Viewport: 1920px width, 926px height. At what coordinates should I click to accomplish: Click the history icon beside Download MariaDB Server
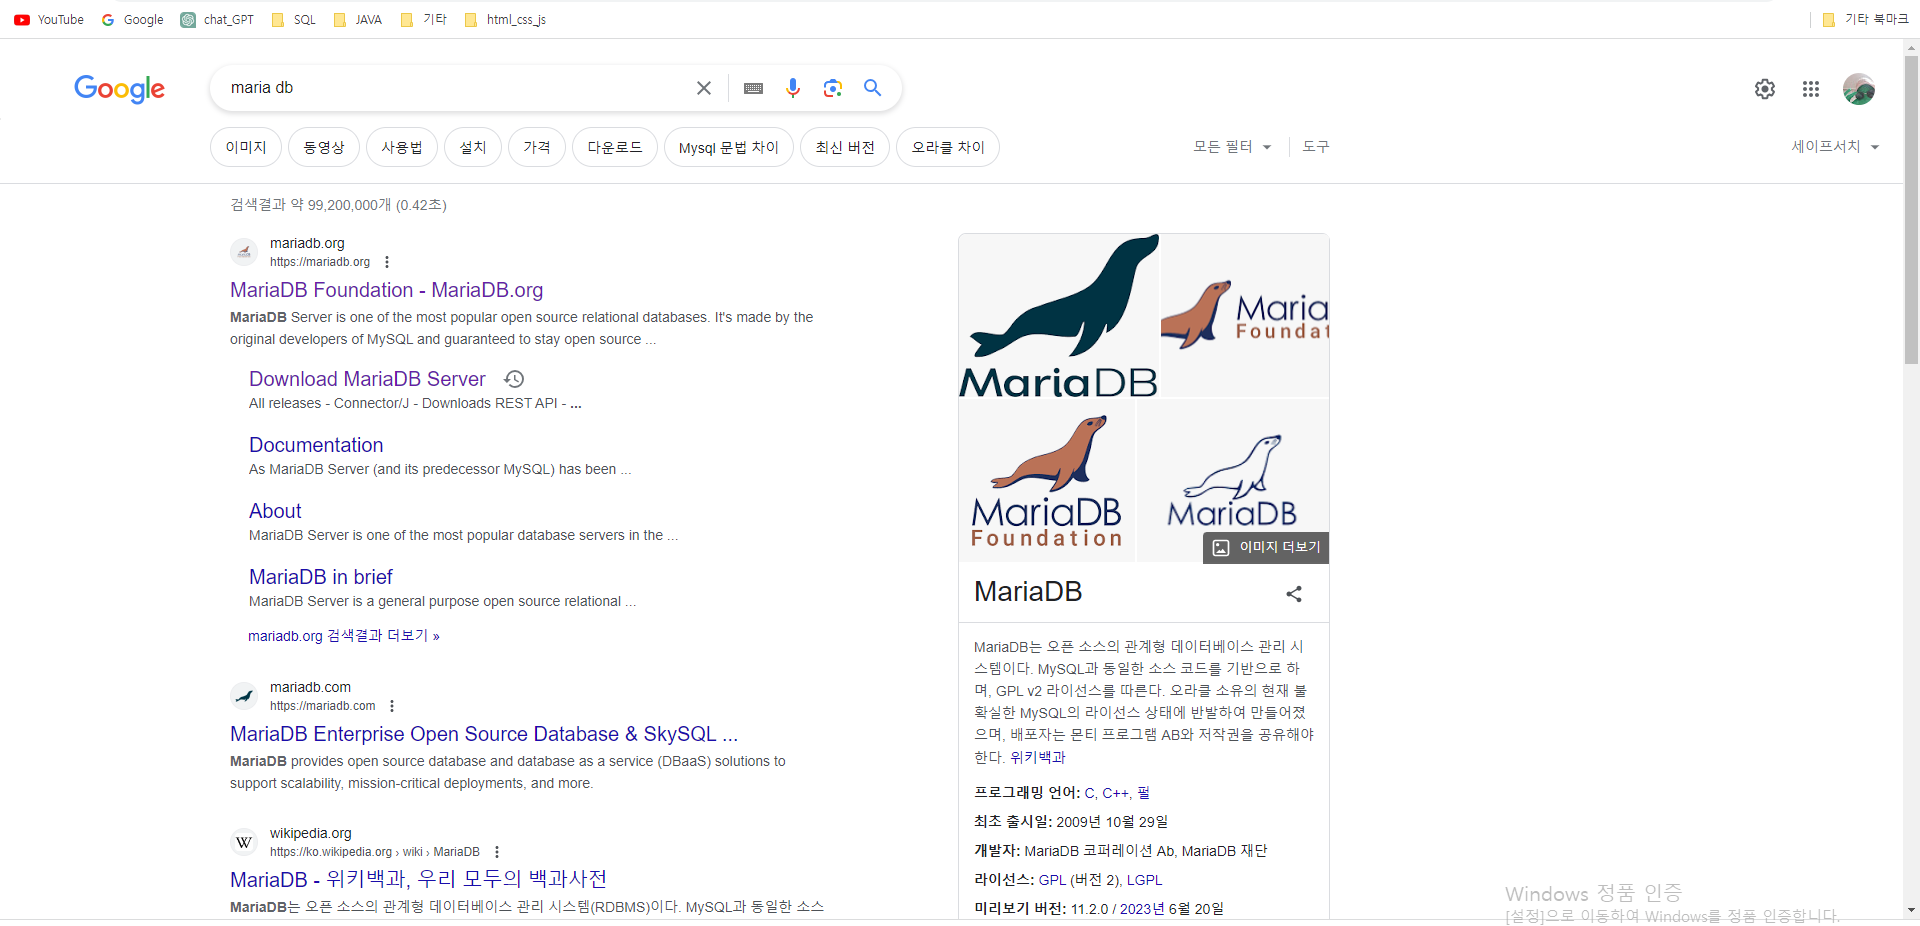pyautogui.click(x=514, y=379)
